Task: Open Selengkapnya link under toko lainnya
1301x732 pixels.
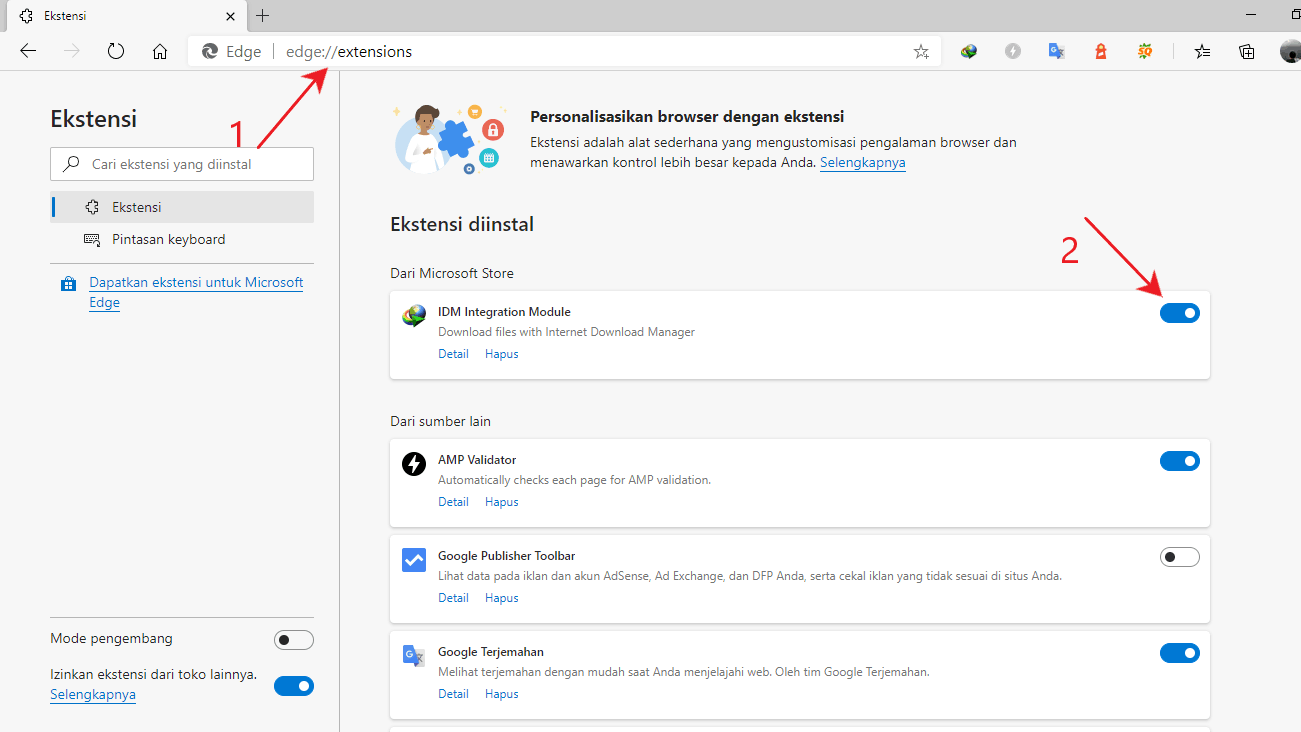Action: coord(93,694)
